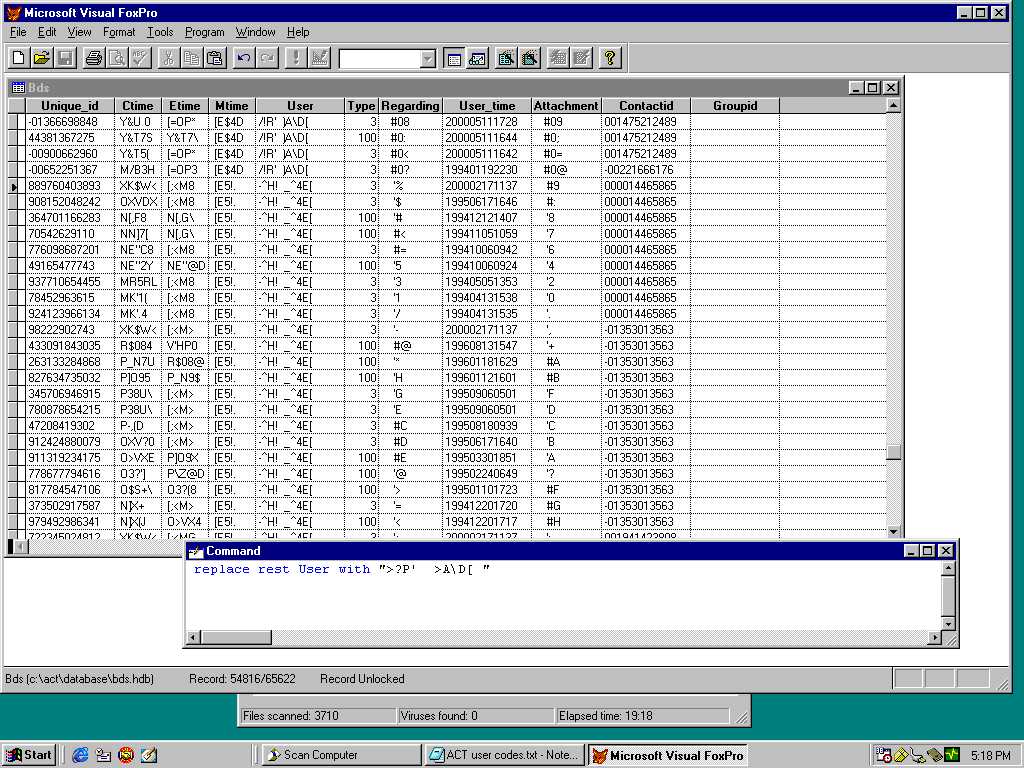Click the Open file folder icon

point(42,58)
